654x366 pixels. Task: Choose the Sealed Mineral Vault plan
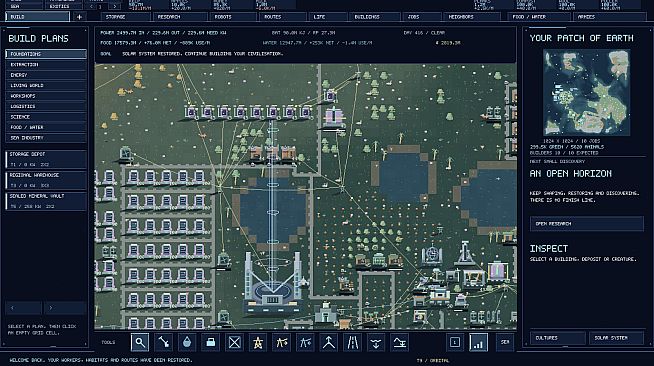46,201
